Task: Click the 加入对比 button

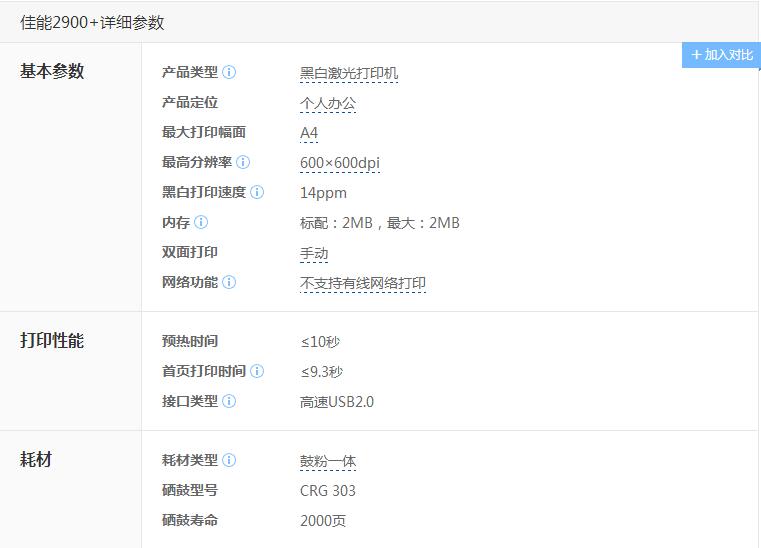Action: pos(721,55)
